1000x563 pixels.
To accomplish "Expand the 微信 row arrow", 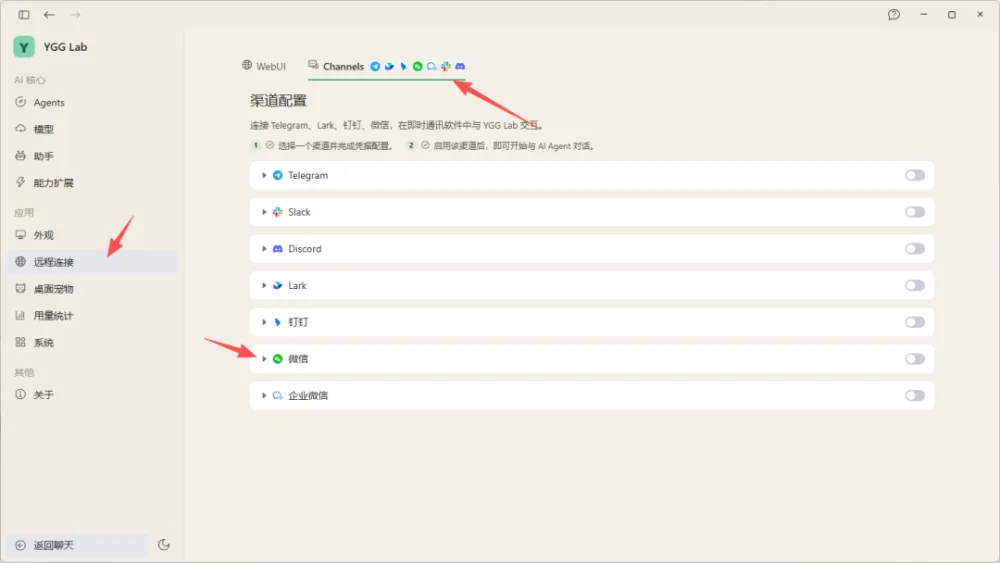I will coord(264,358).
